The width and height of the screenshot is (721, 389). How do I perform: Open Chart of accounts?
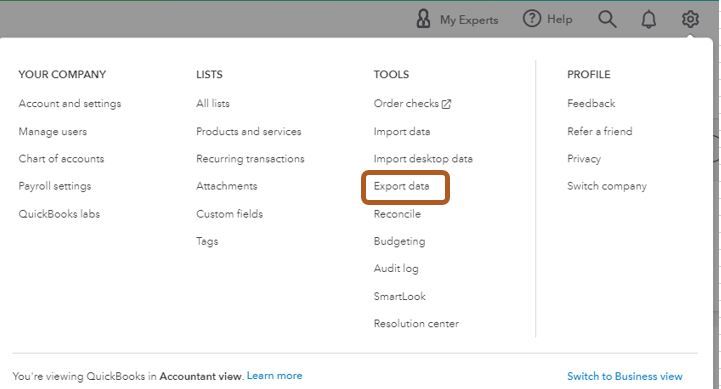point(61,159)
